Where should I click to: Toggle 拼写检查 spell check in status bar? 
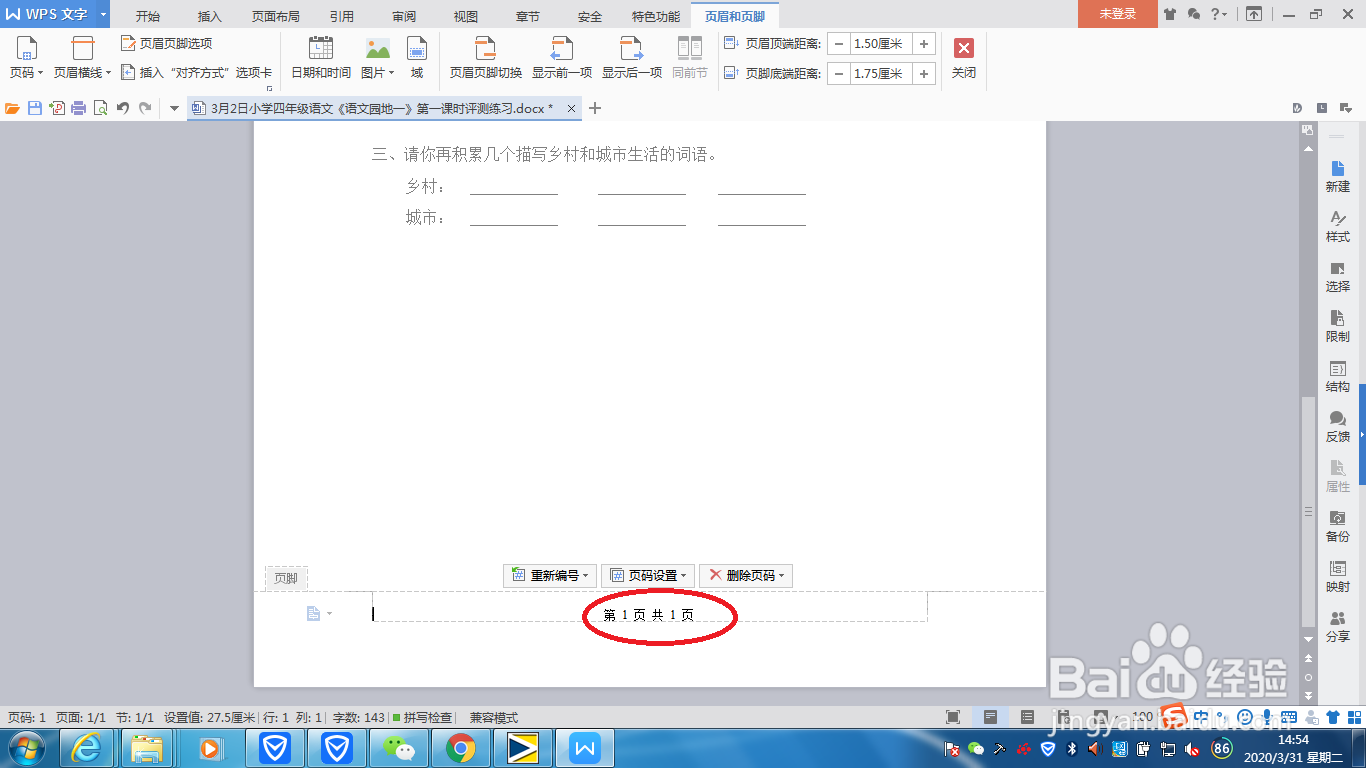[x=422, y=718]
